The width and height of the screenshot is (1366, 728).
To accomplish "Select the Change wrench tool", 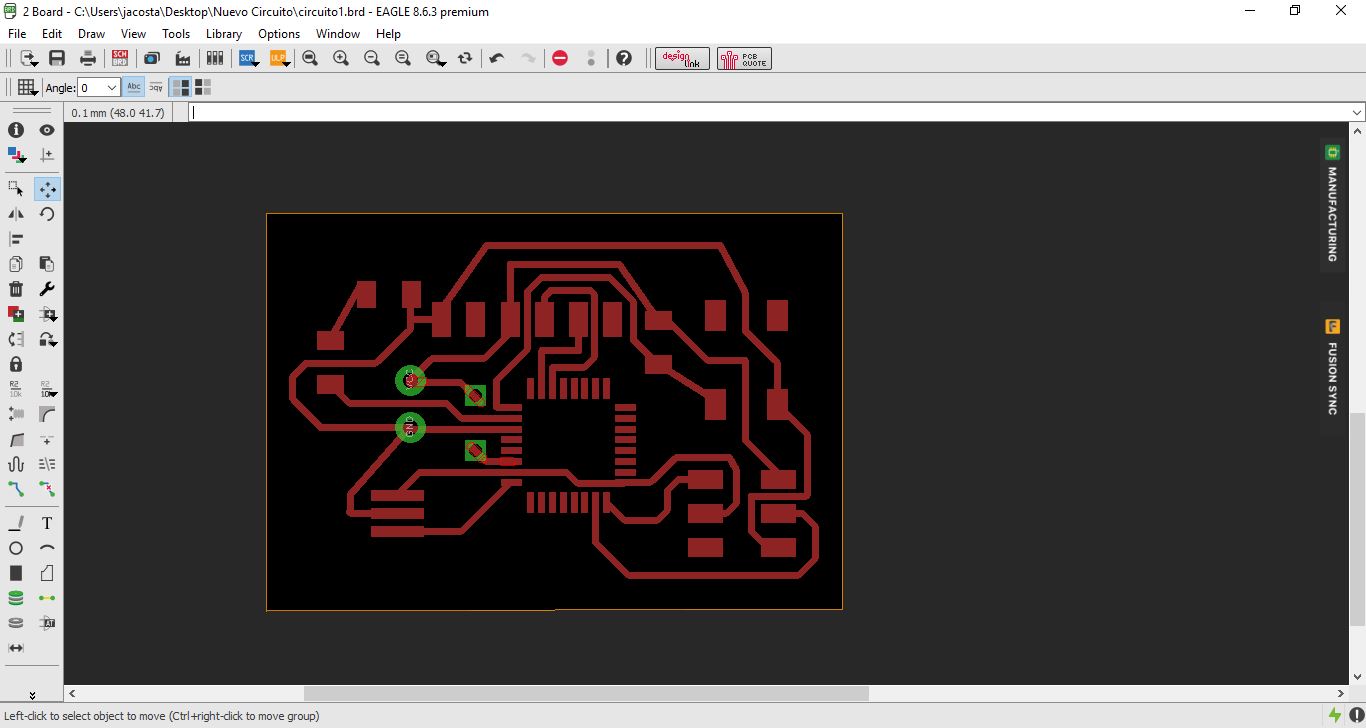I will 47,289.
